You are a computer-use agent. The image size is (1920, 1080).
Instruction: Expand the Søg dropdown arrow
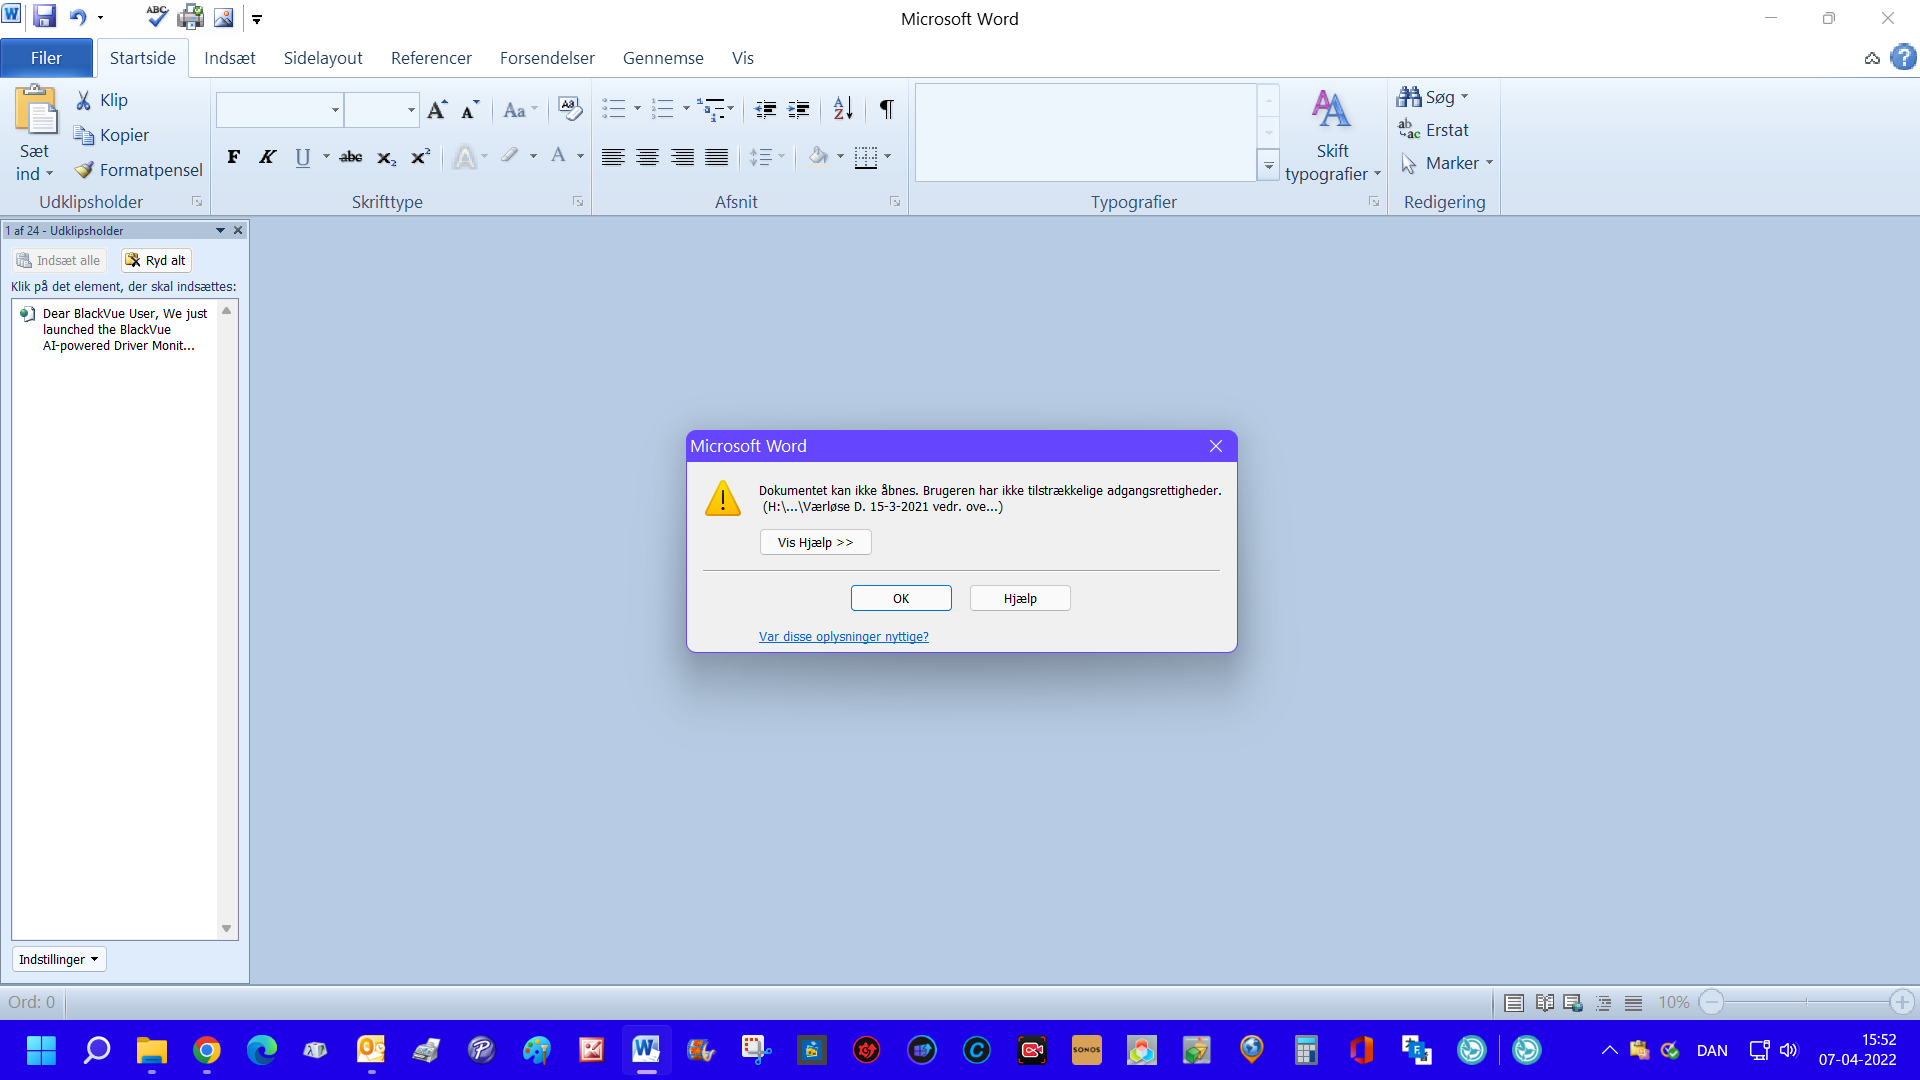[x=1465, y=97]
